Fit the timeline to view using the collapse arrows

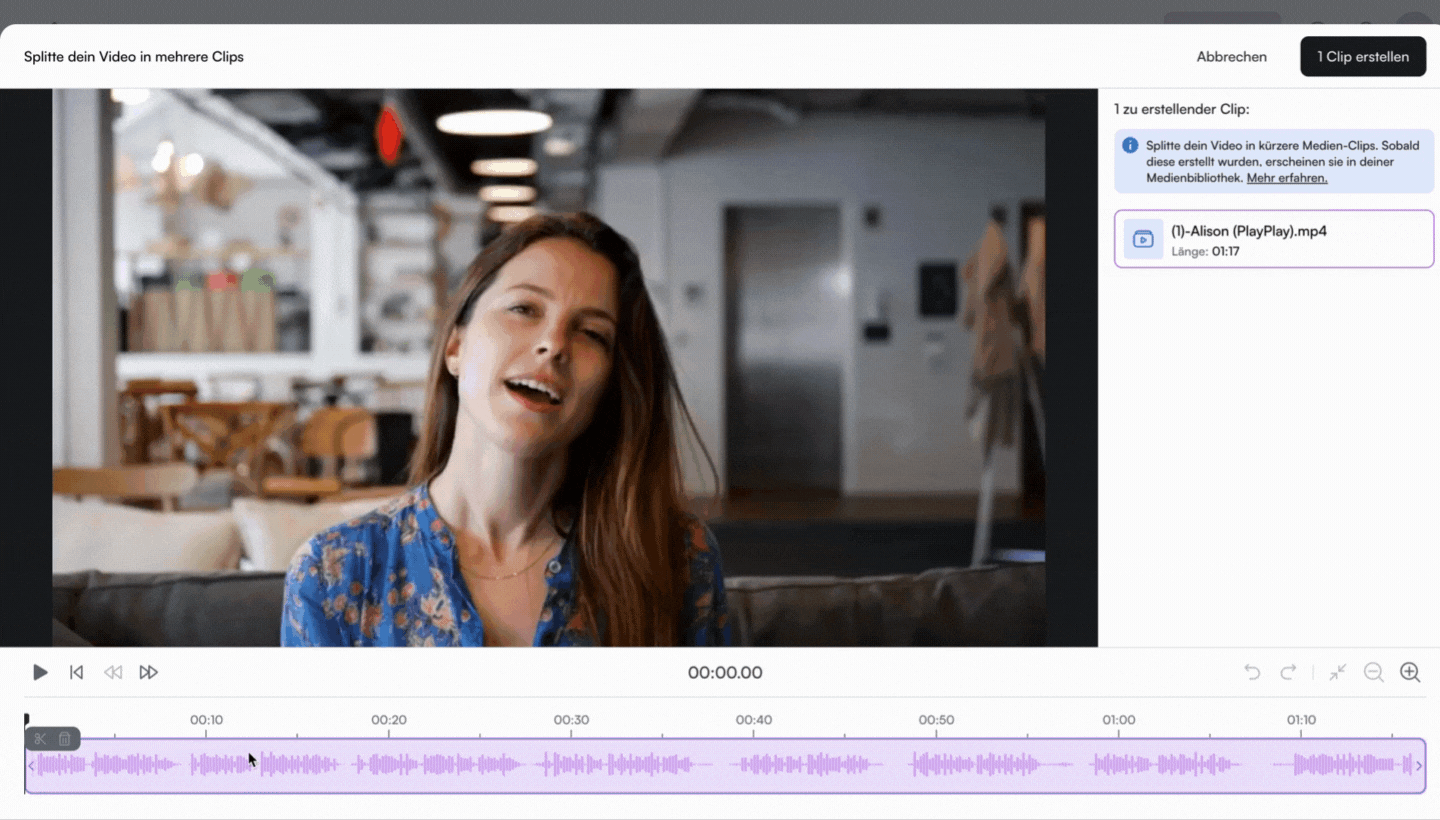pos(1338,672)
